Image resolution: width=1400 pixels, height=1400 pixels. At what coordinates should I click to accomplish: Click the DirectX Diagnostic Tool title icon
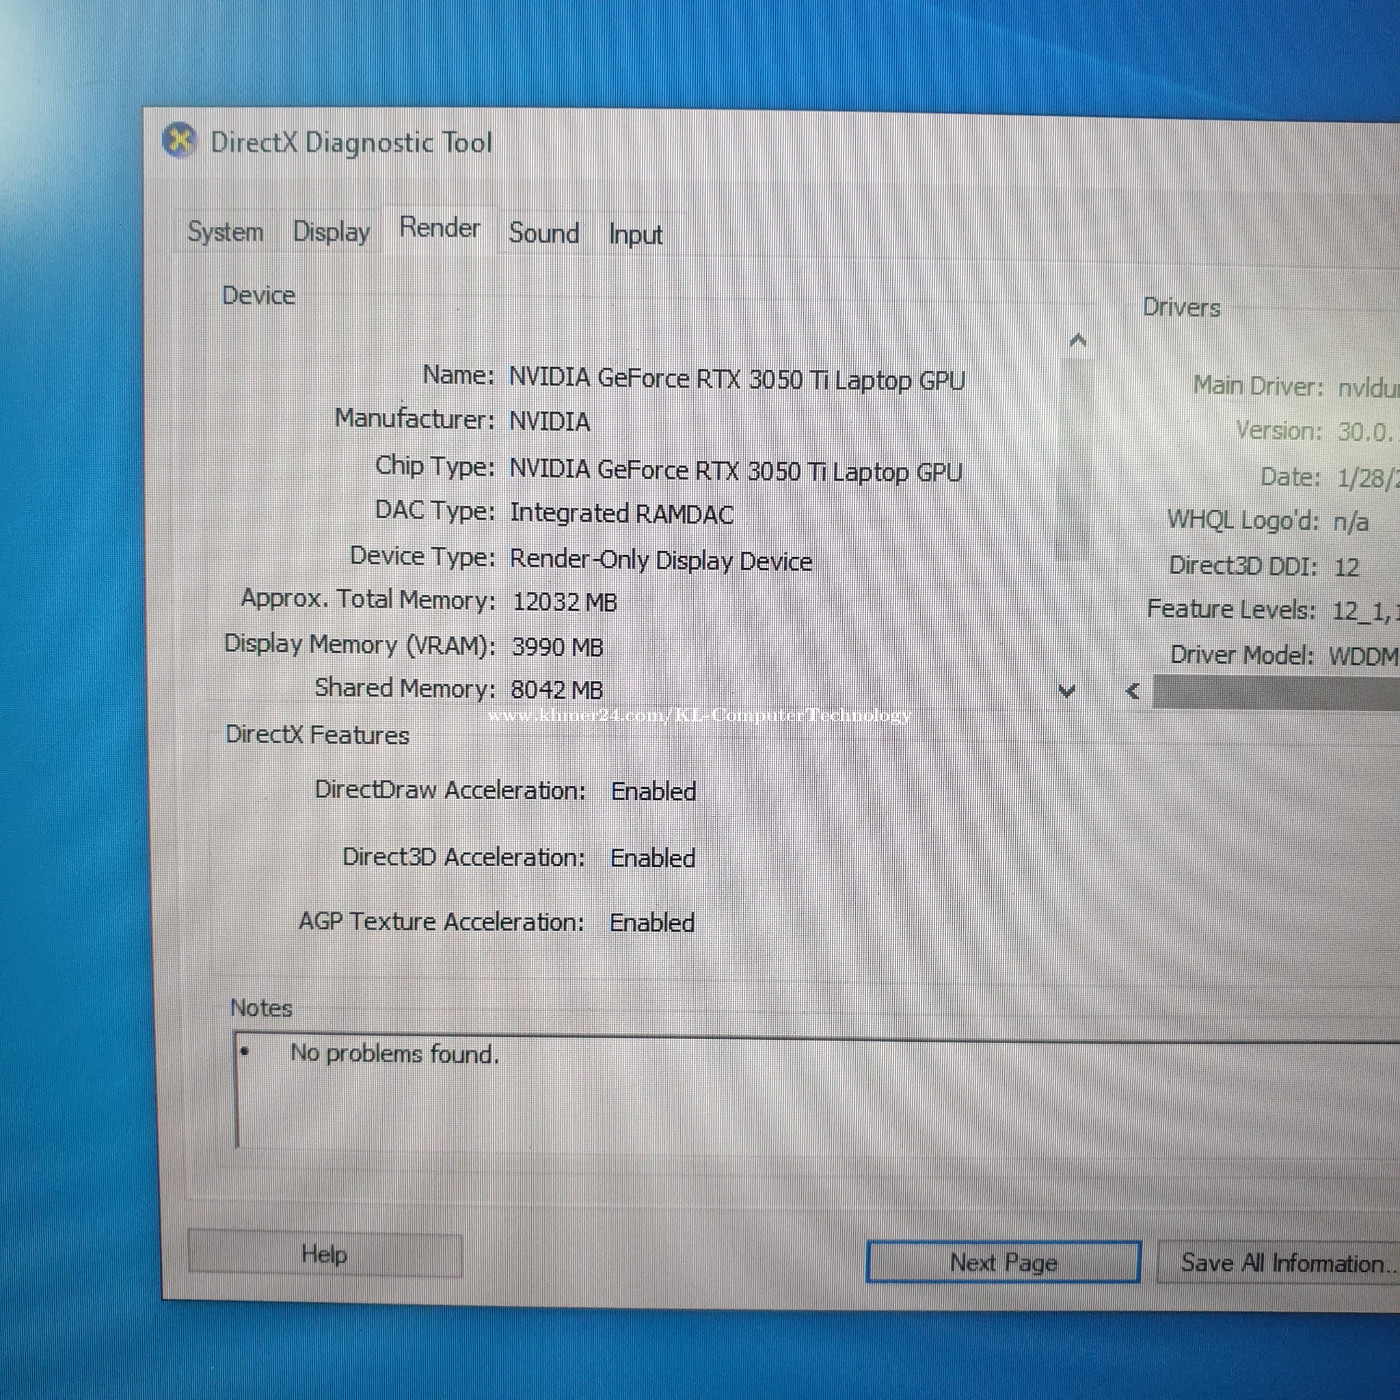(x=179, y=141)
